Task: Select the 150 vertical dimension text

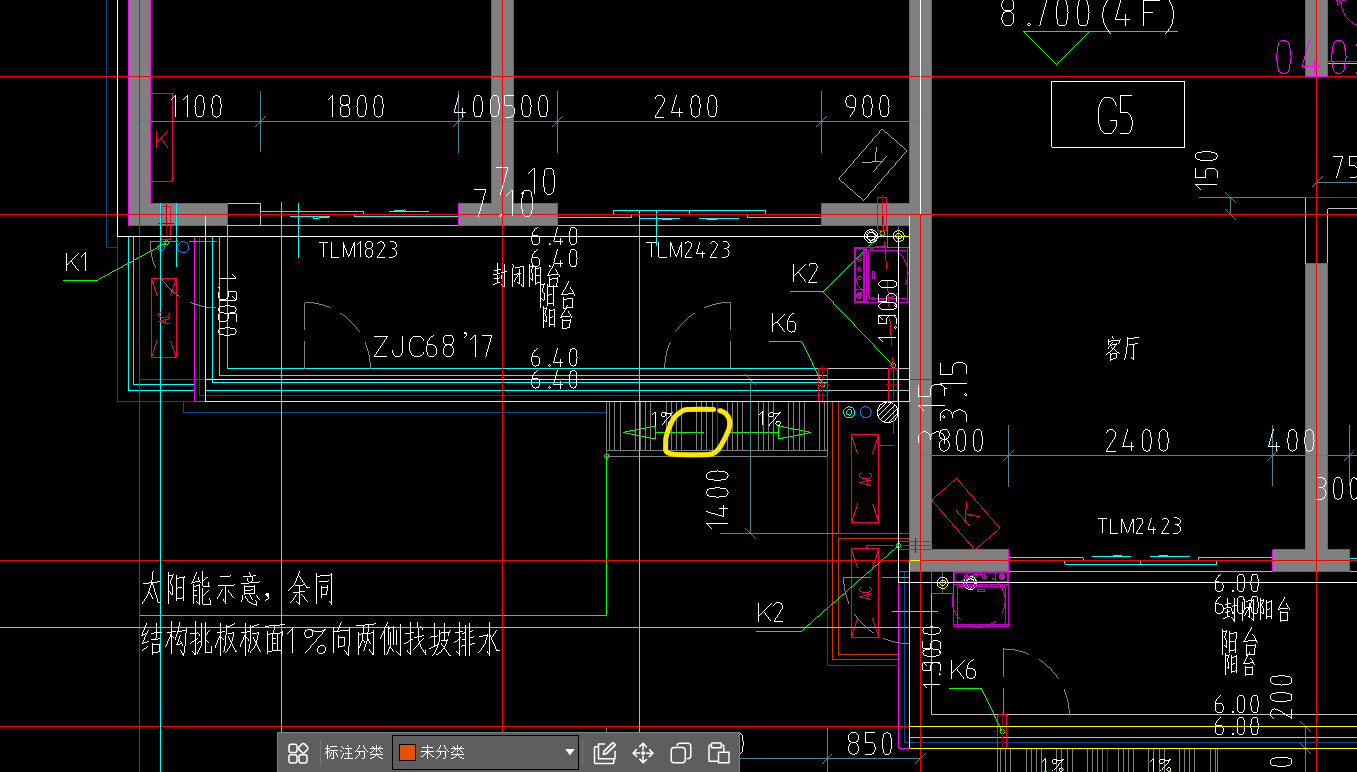Action: click(x=1207, y=170)
